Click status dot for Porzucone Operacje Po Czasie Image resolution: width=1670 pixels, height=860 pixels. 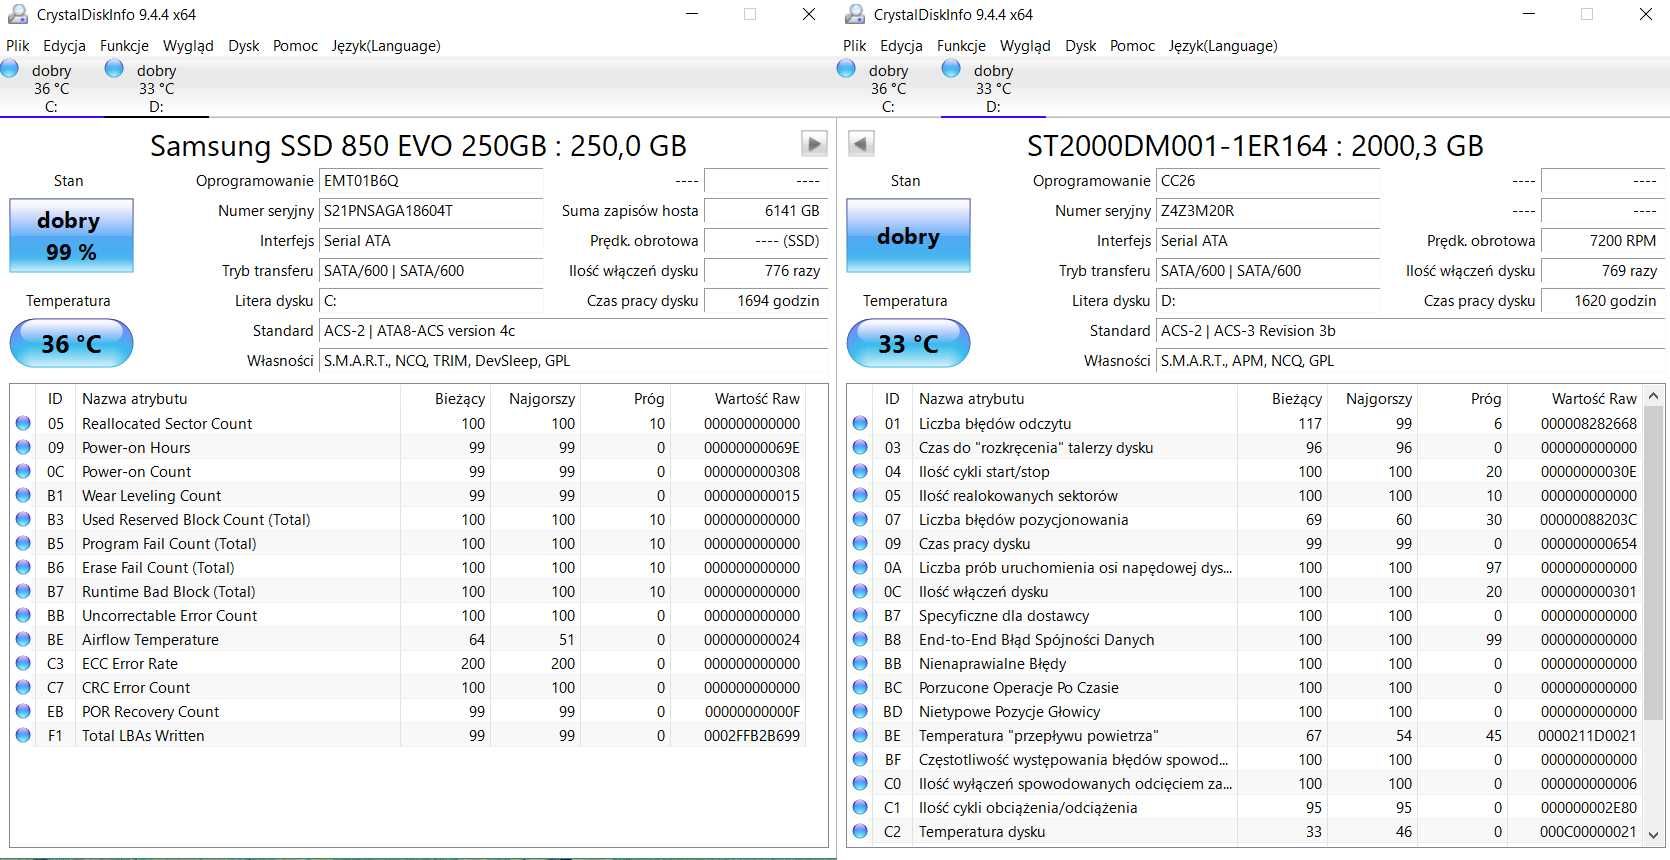(x=860, y=687)
